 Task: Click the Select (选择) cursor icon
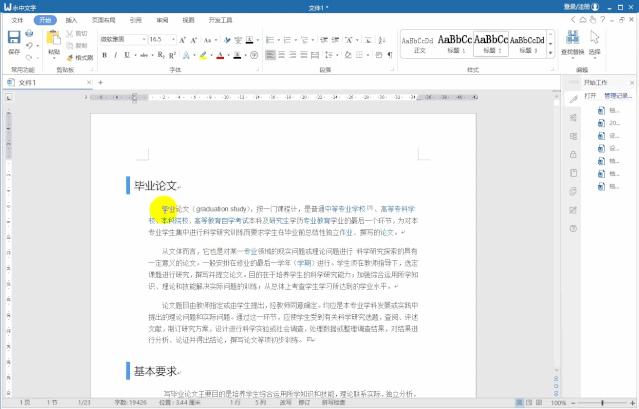(x=595, y=37)
